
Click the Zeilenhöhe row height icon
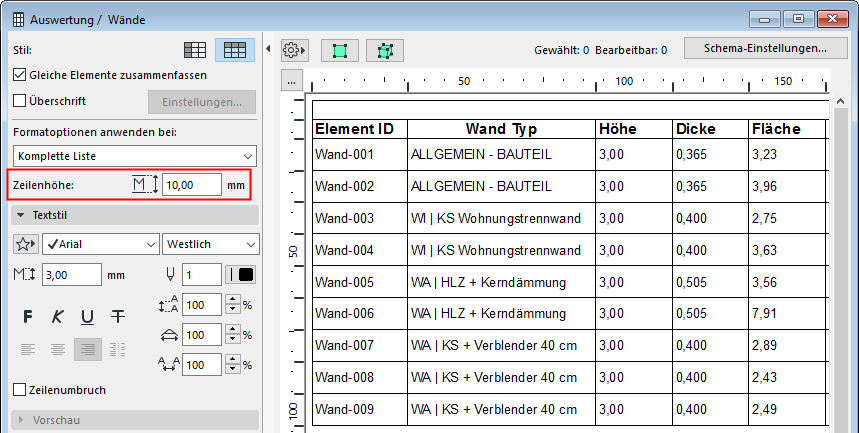pos(146,185)
